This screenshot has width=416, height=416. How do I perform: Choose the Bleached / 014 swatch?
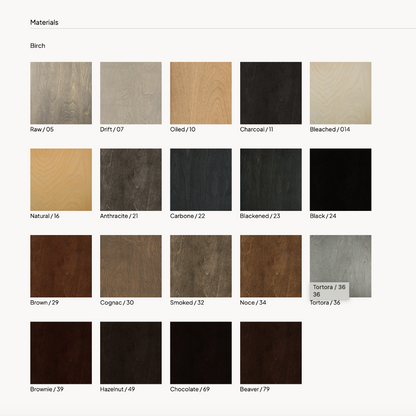(x=341, y=93)
